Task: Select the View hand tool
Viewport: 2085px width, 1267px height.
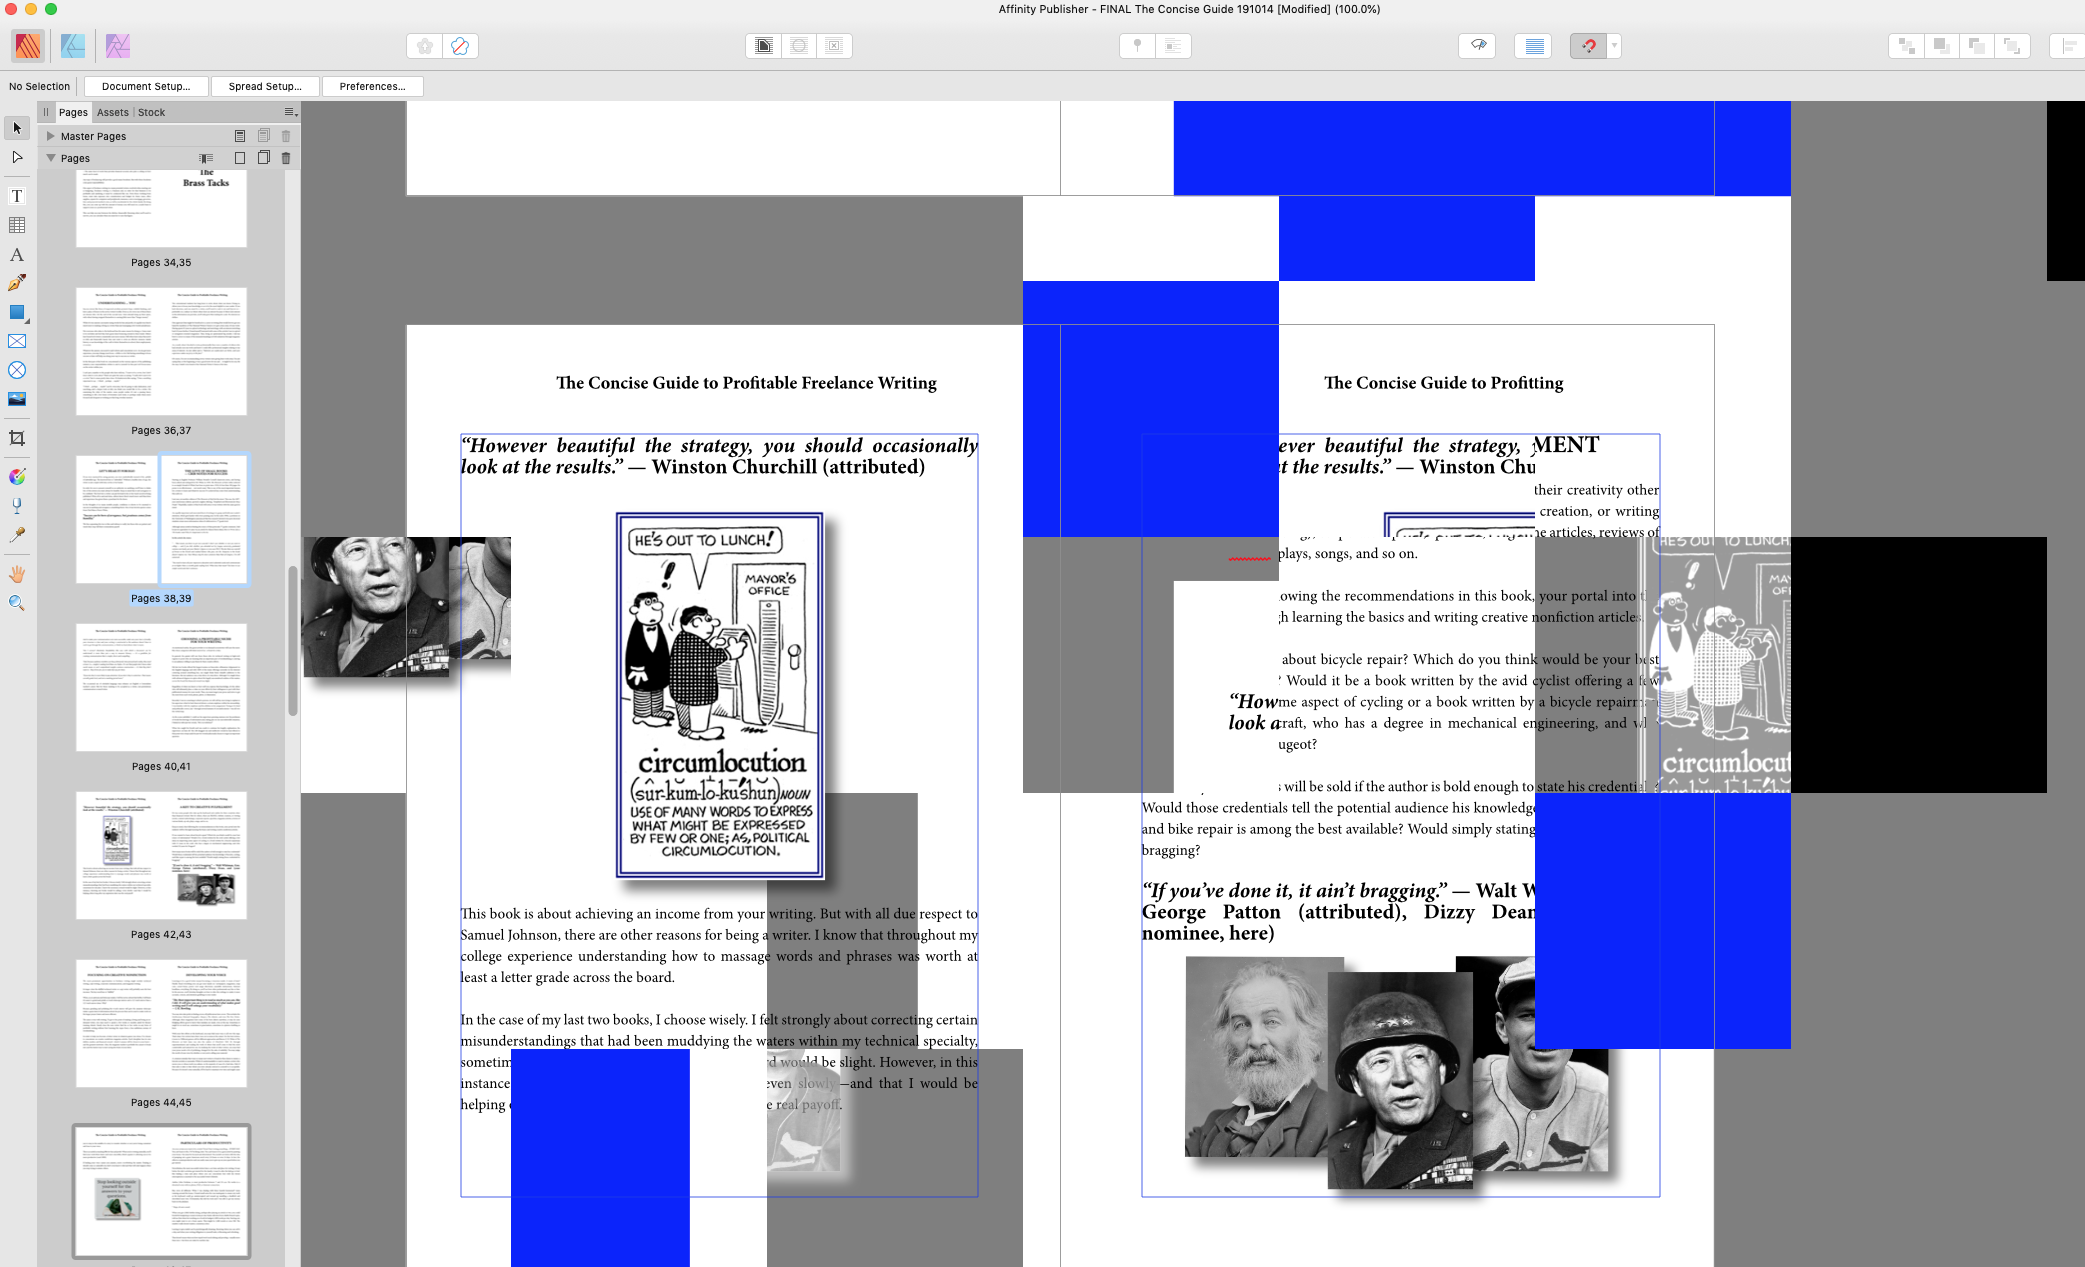Action: (17, 574)
